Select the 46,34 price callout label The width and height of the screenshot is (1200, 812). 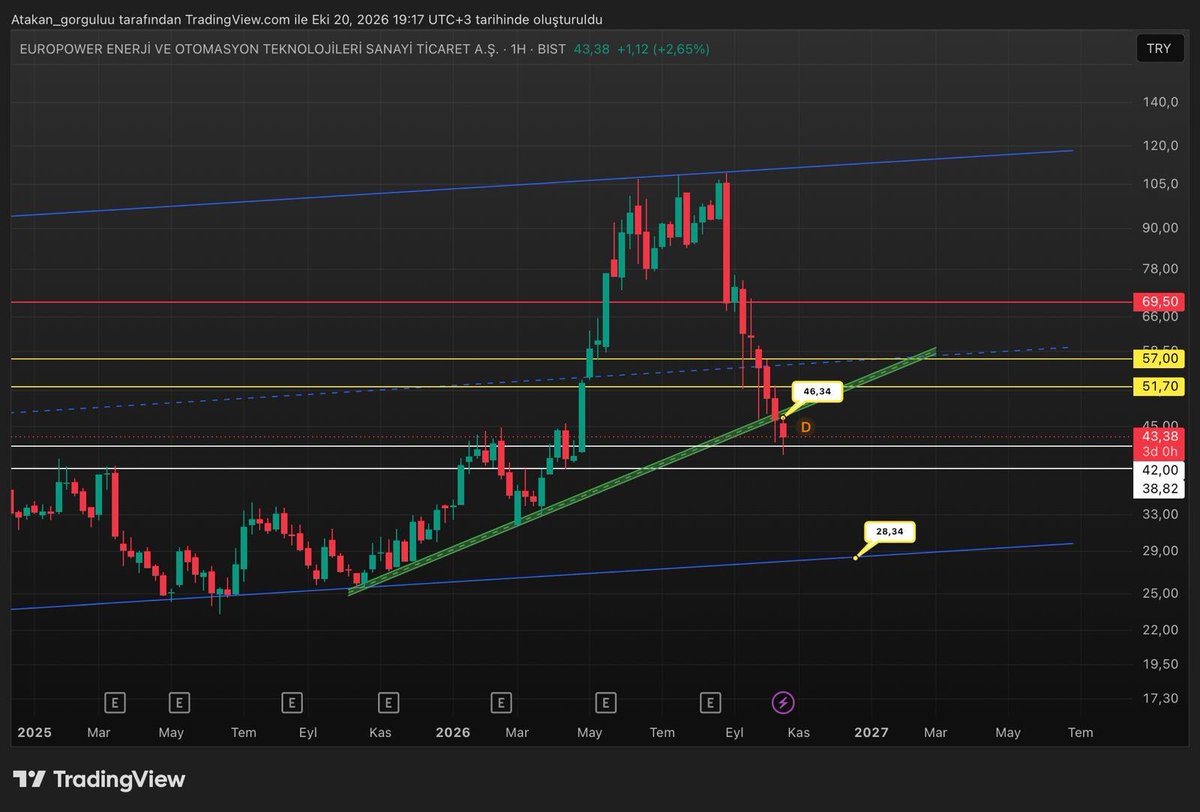[818, 392]
